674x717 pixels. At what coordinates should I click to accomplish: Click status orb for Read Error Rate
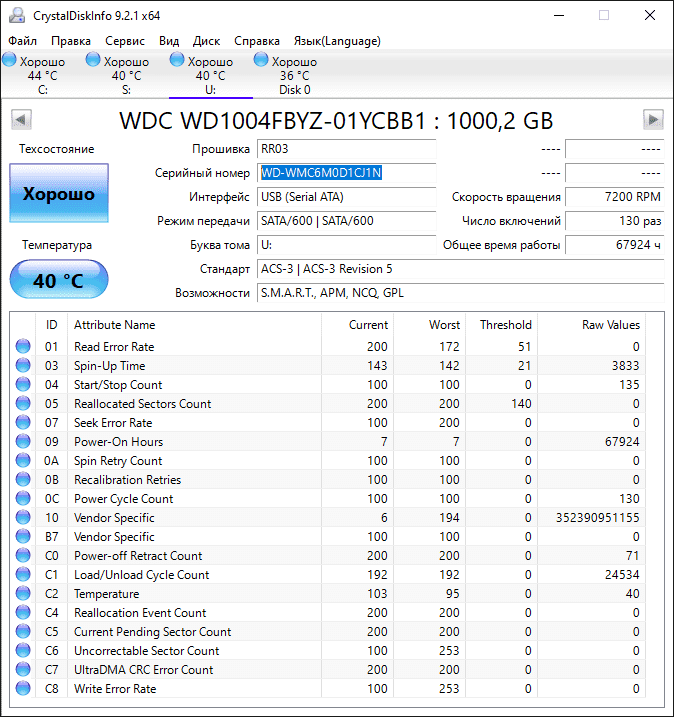click(23, 347)
